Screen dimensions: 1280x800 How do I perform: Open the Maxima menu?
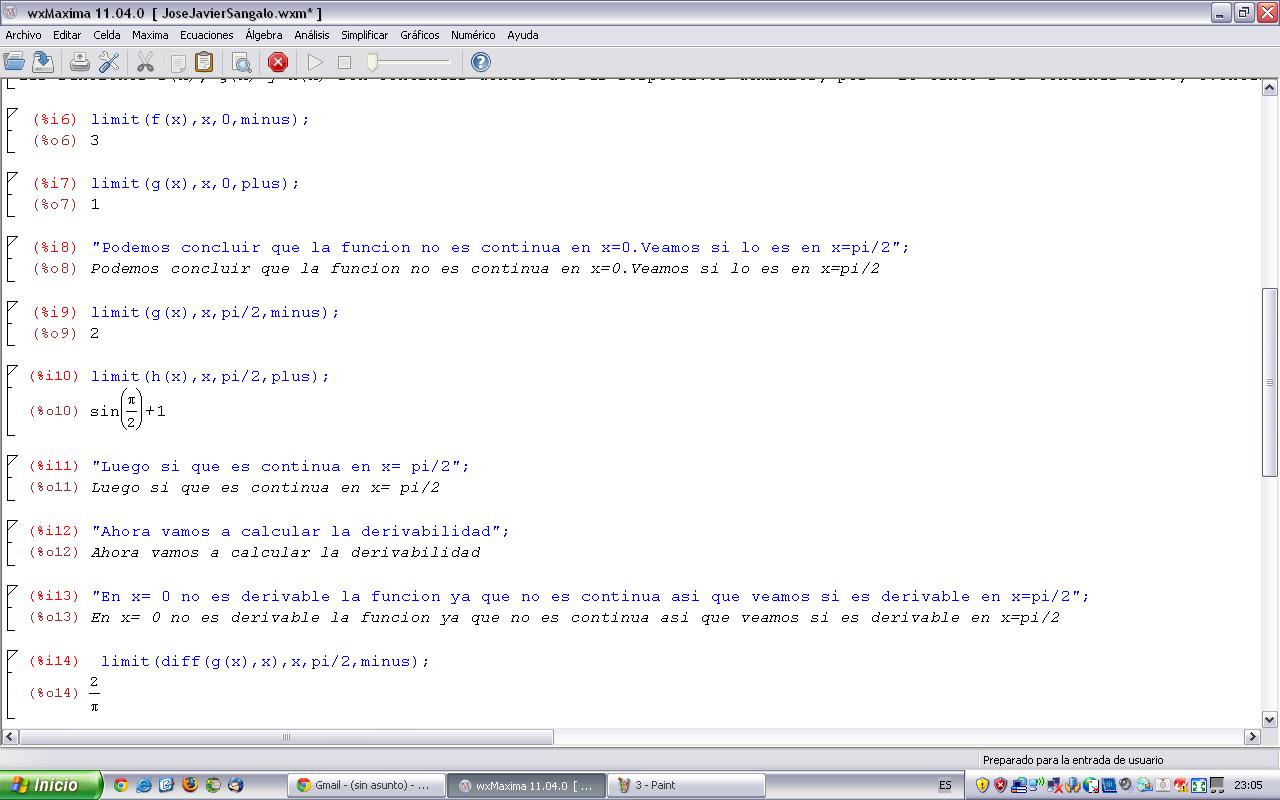tap(150, 35)
